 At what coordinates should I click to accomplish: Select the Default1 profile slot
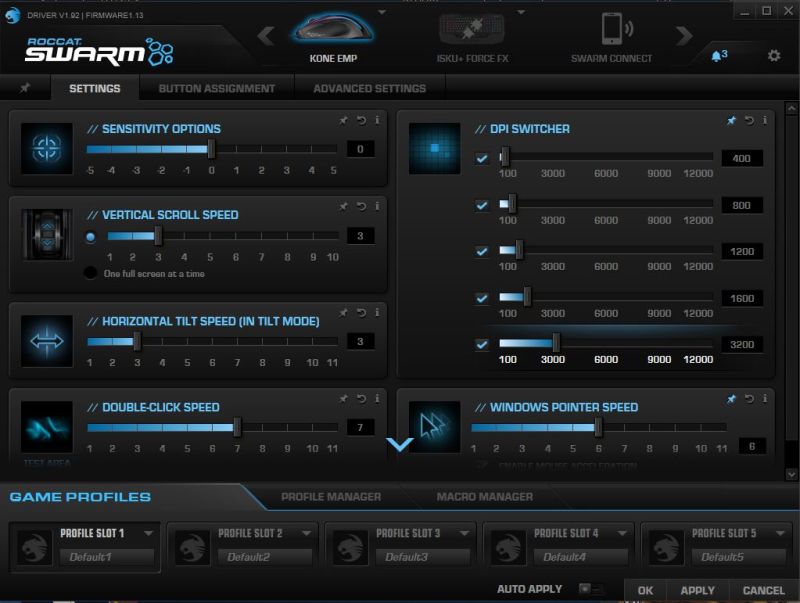coord(107,557)
